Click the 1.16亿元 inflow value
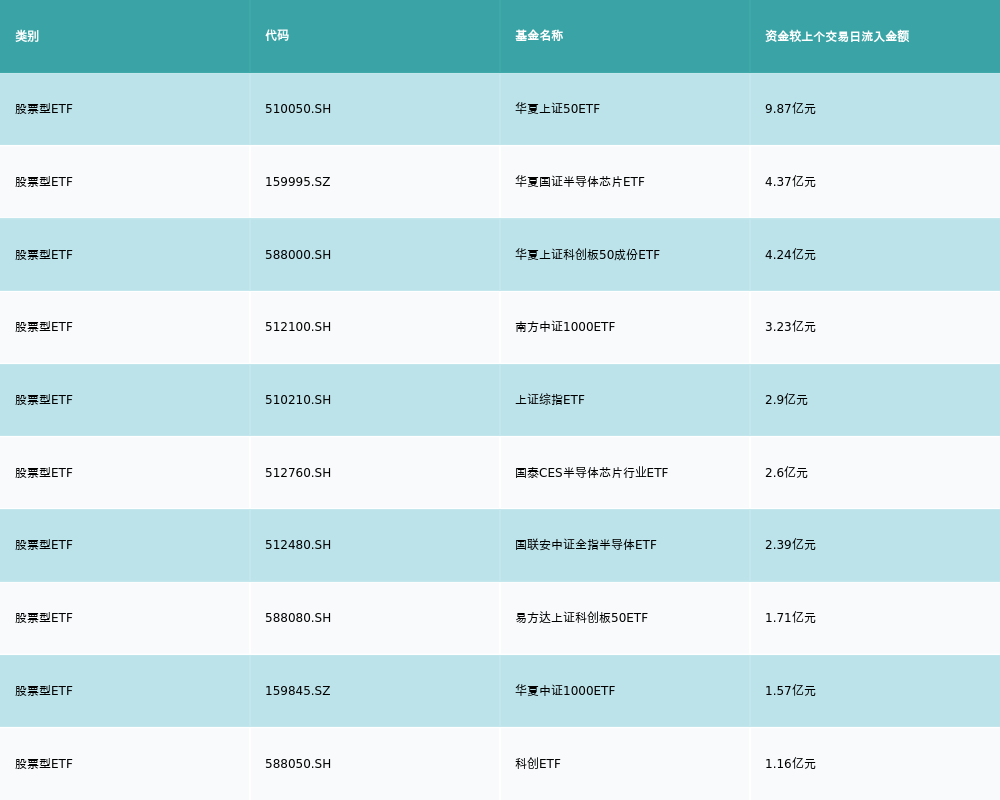This screenshot has width=1000, height=800. pyautogui.click(x=790, y=764)
